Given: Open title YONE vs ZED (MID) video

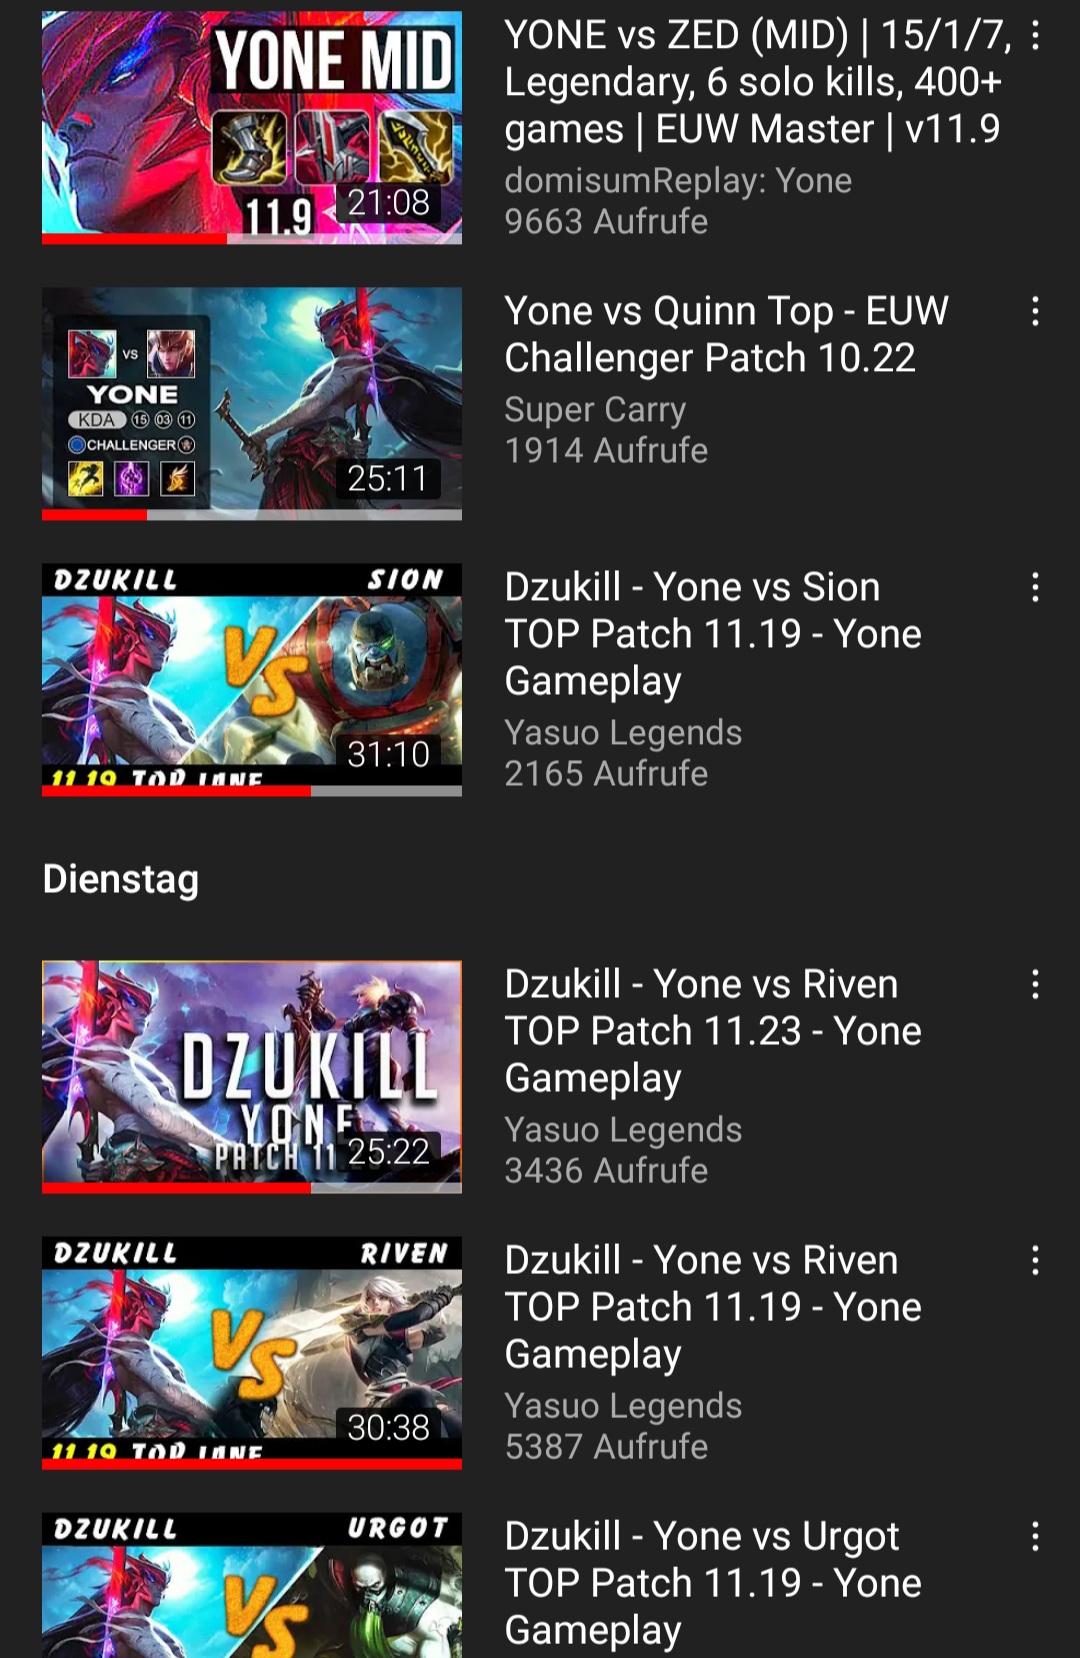Looking at the screenshot, I should (x=758, y=82).
